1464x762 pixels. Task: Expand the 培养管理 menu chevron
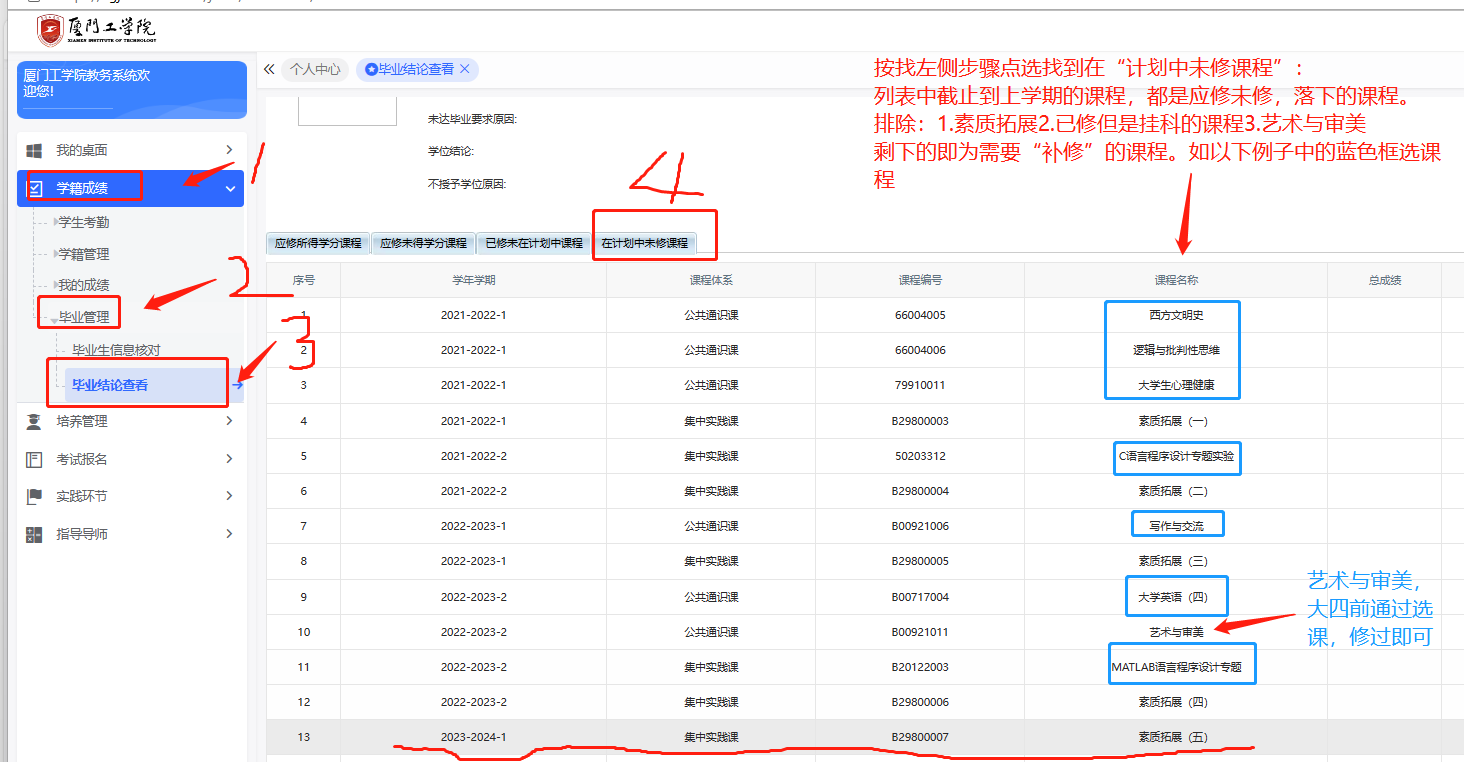229,421
